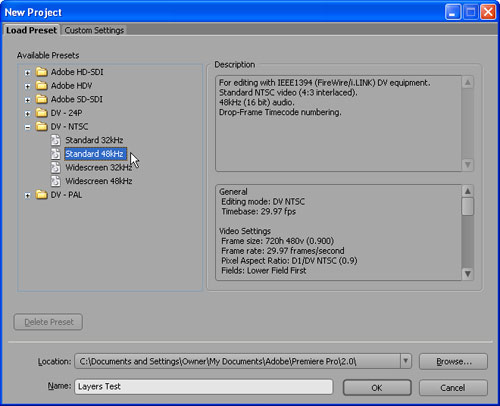
Task: Open the Location path dropdown
Action: coord(406,361)
